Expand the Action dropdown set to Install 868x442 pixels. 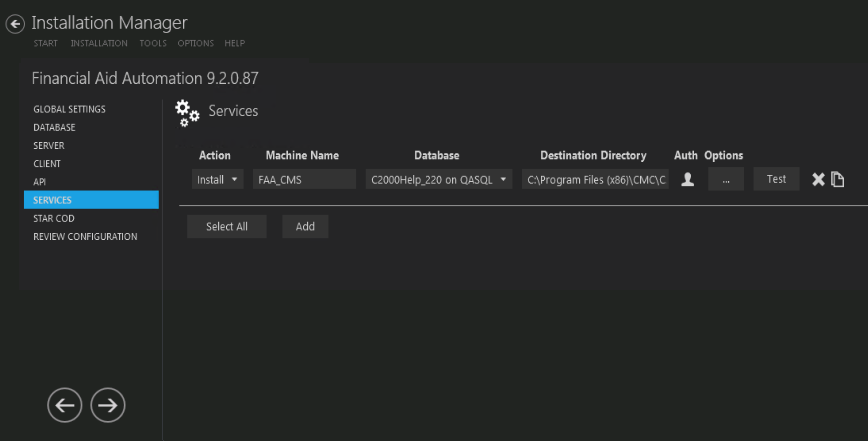click(218, 179)
